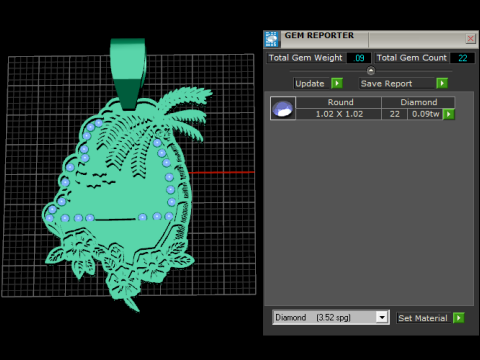Image resolution: width=480 pixels, height=360 pixels.
Task: Click green arrow beside 0.09tw row
Action: click(449, 114)
